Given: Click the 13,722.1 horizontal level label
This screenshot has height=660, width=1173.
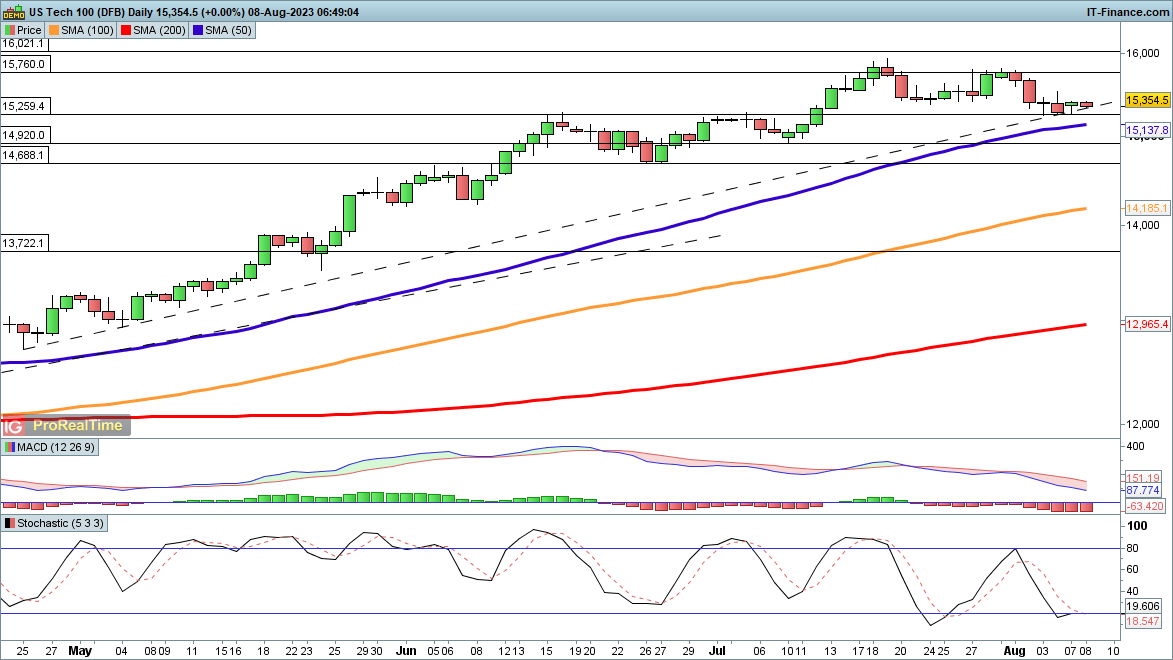Looking at the screenshot, I should pos(25,243).
